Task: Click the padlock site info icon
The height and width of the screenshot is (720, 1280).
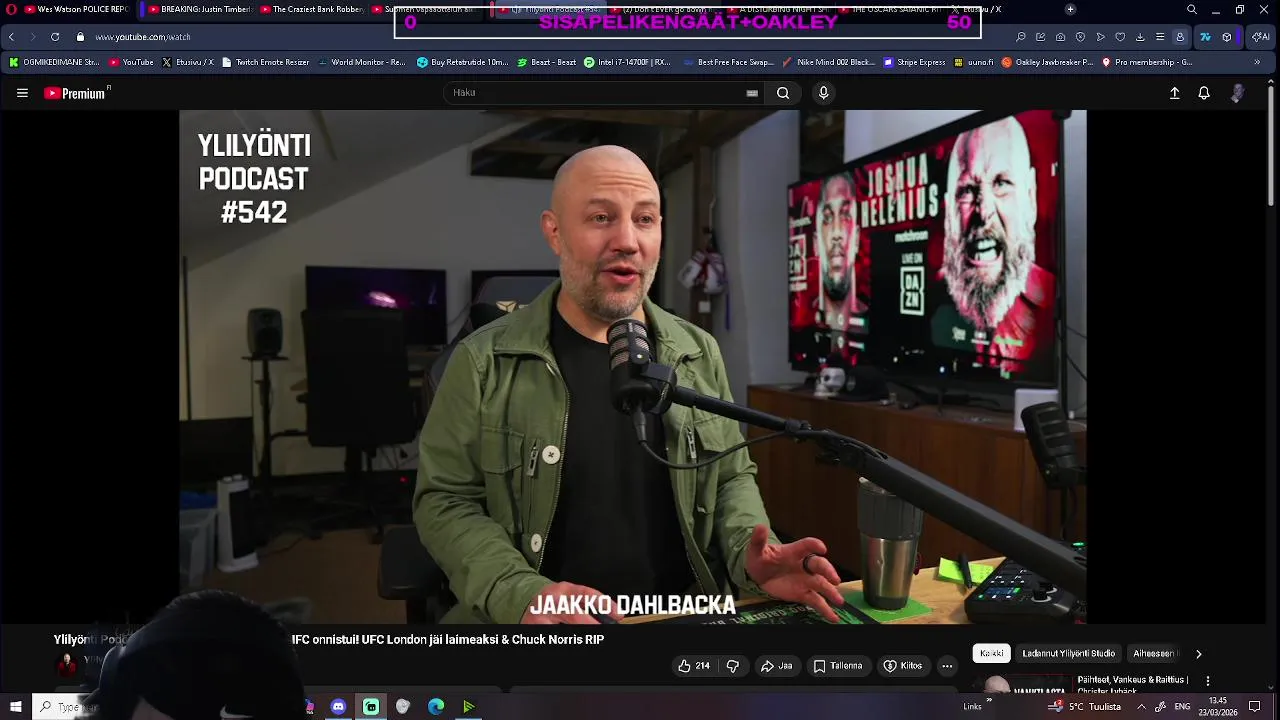Action: 80,37
